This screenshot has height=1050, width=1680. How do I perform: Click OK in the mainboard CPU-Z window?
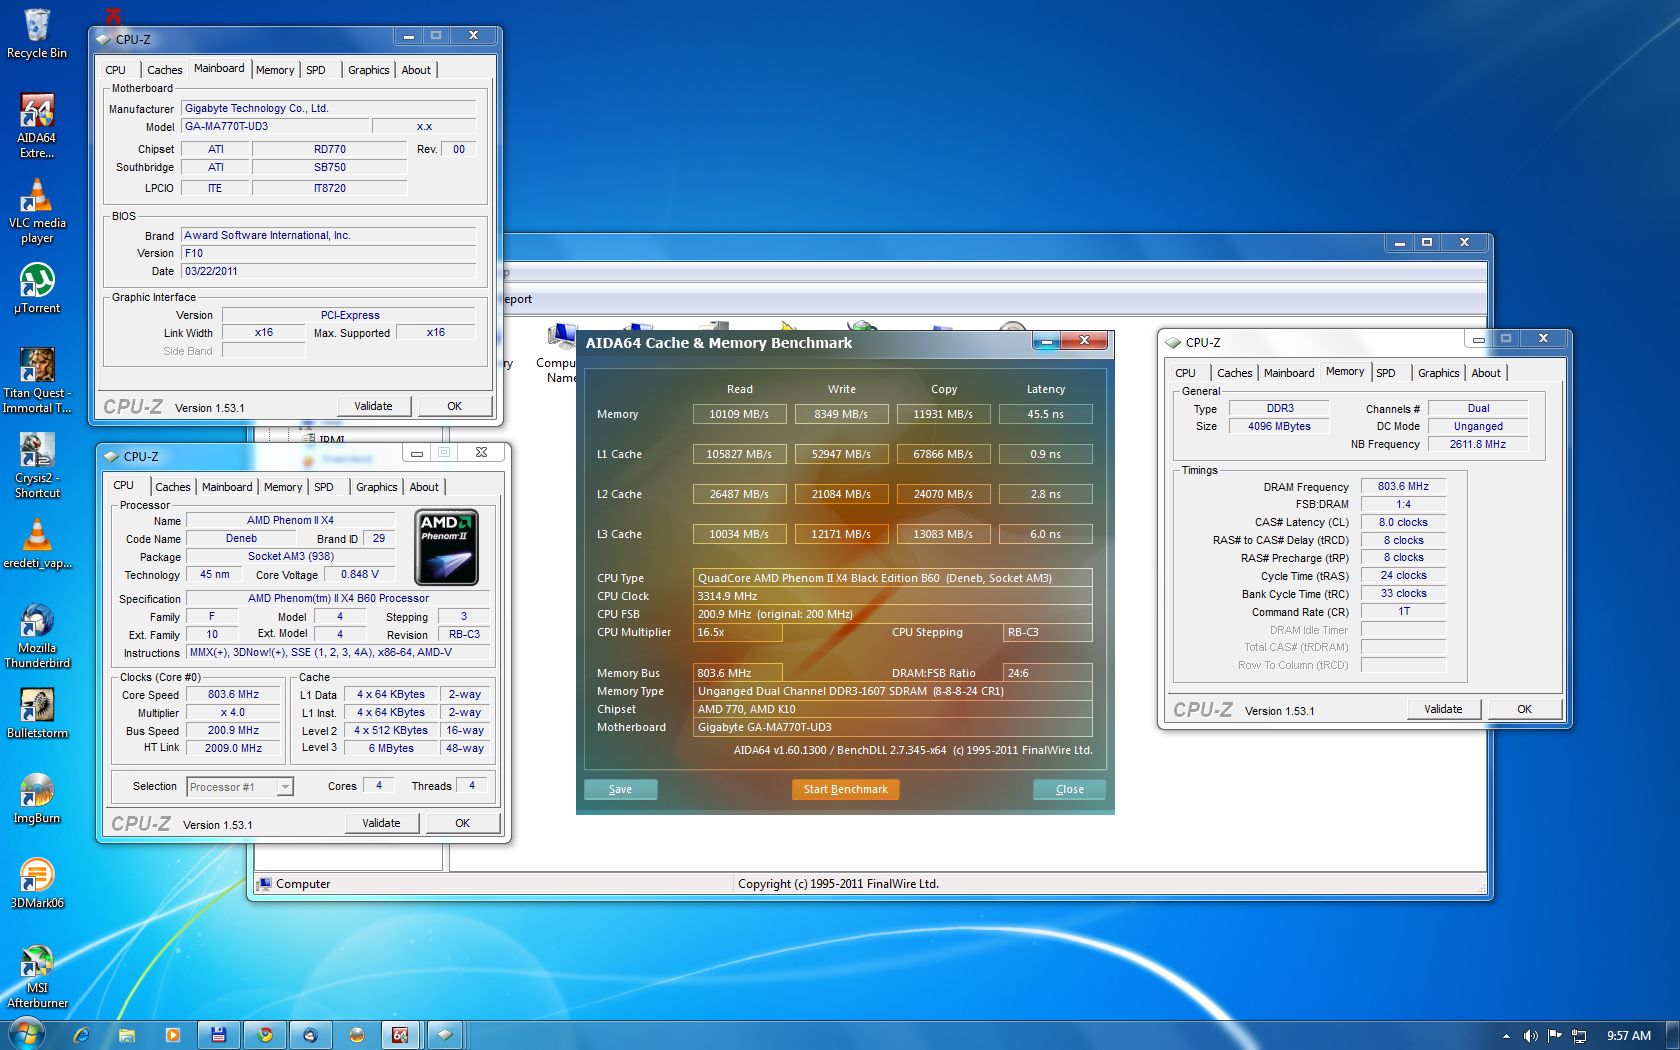[454, 406]
